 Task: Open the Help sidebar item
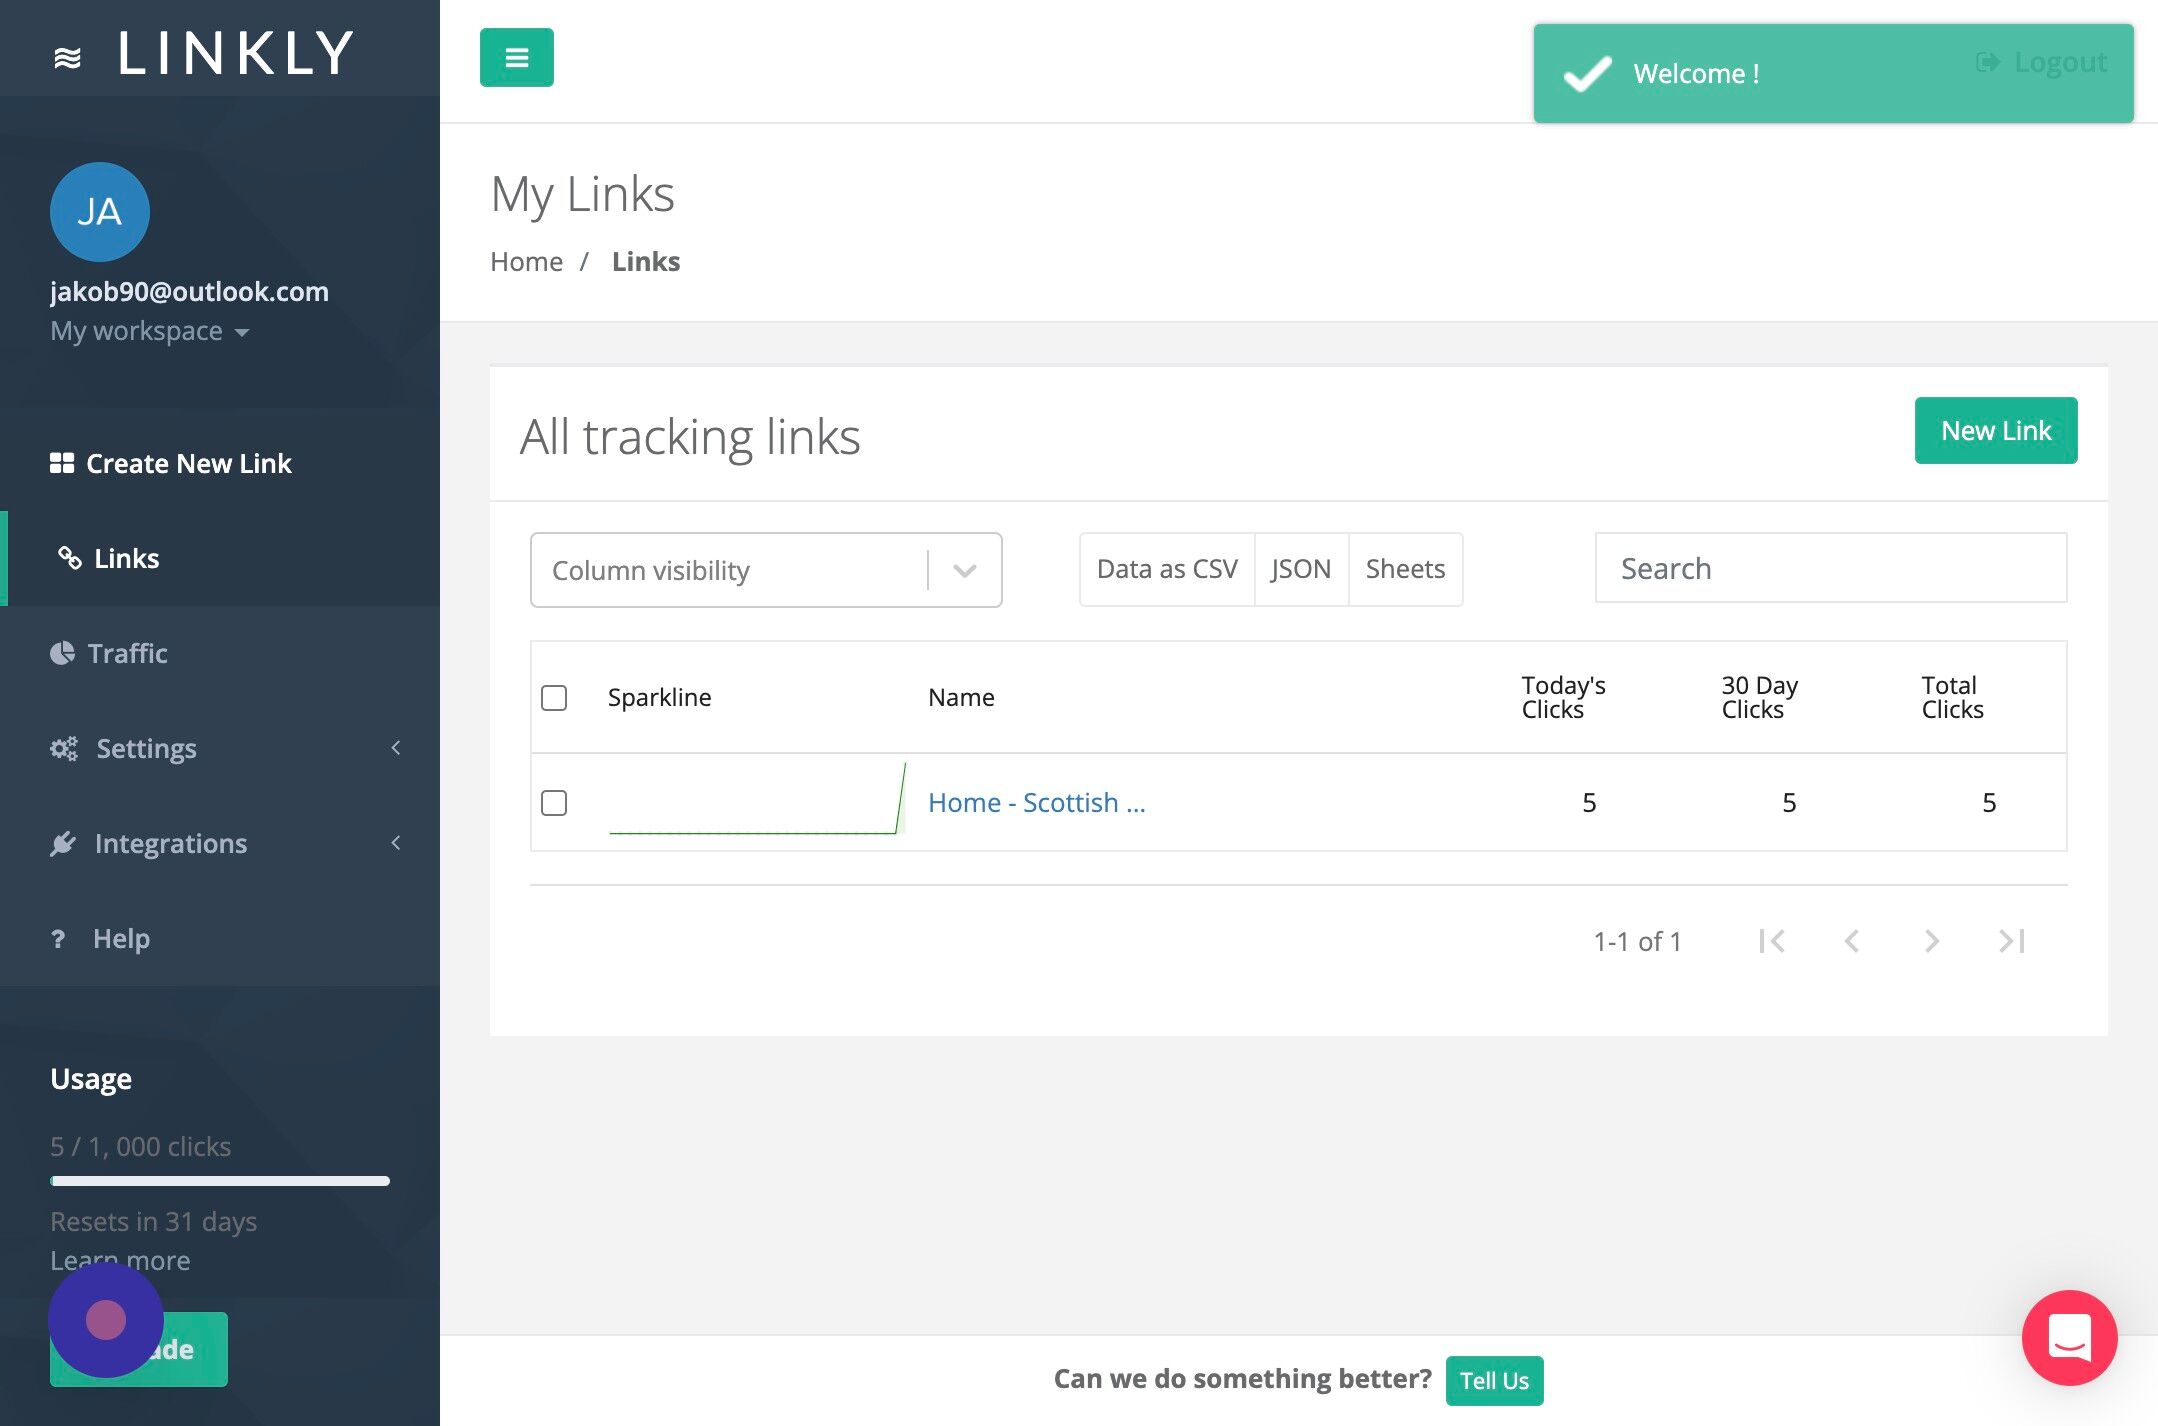tap(121, 938)
